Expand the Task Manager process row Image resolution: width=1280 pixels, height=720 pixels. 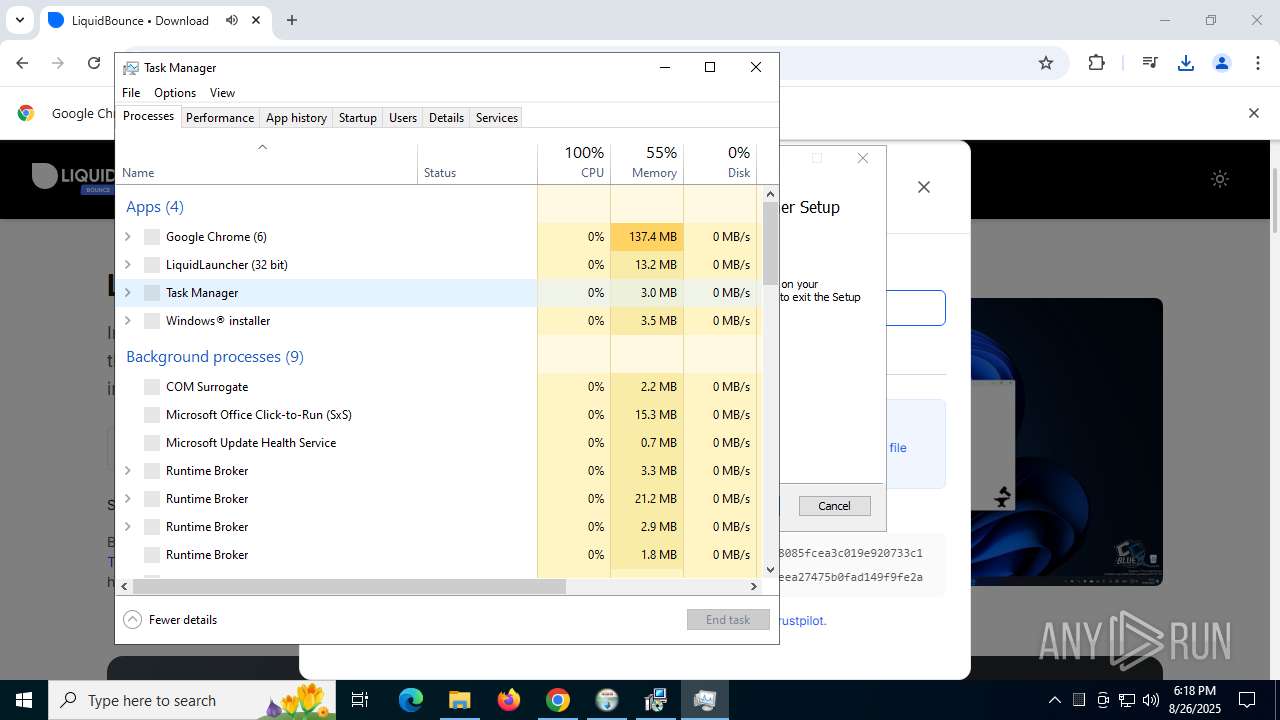[x=127, y=293]
